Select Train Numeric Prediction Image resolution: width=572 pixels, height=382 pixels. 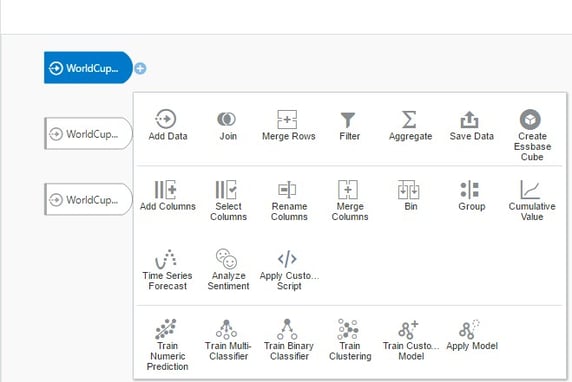(x=167, y=345)
